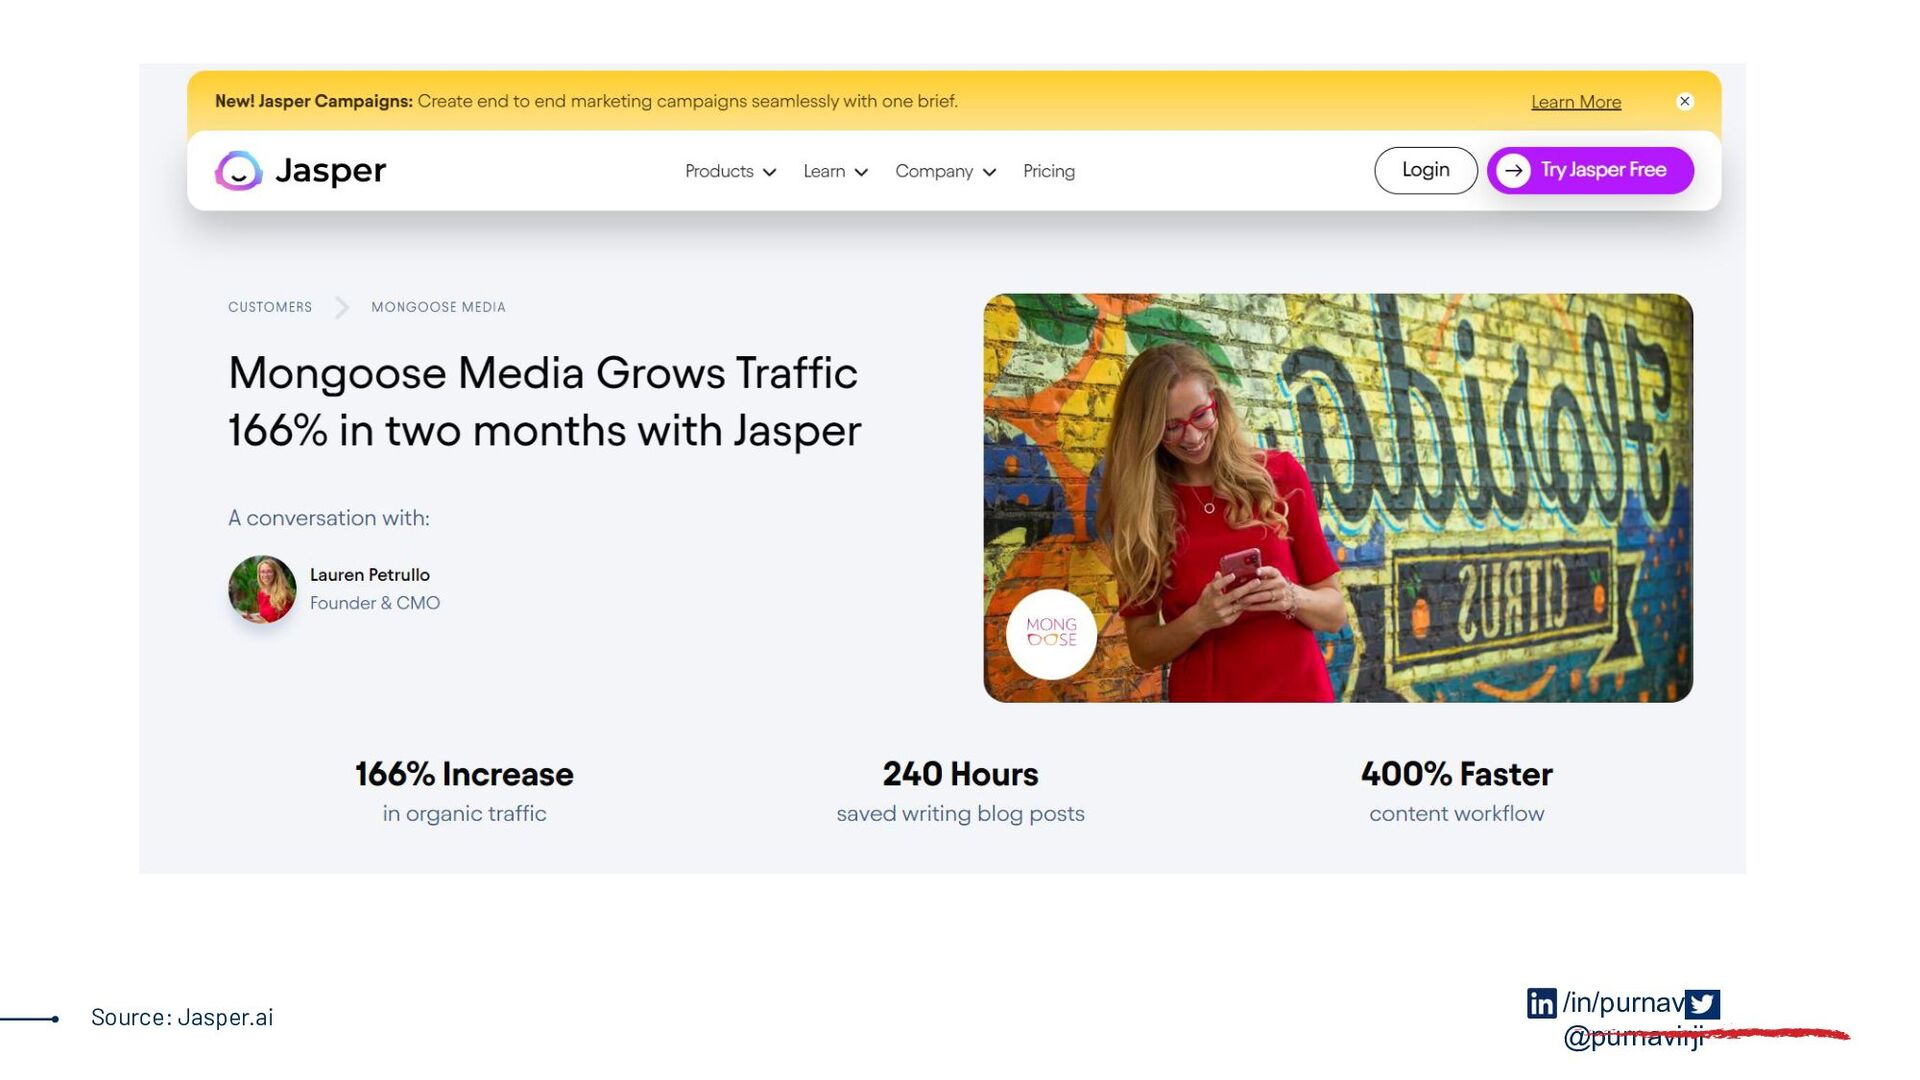Click the Login button
1920x1080 pixels.
1425,171
